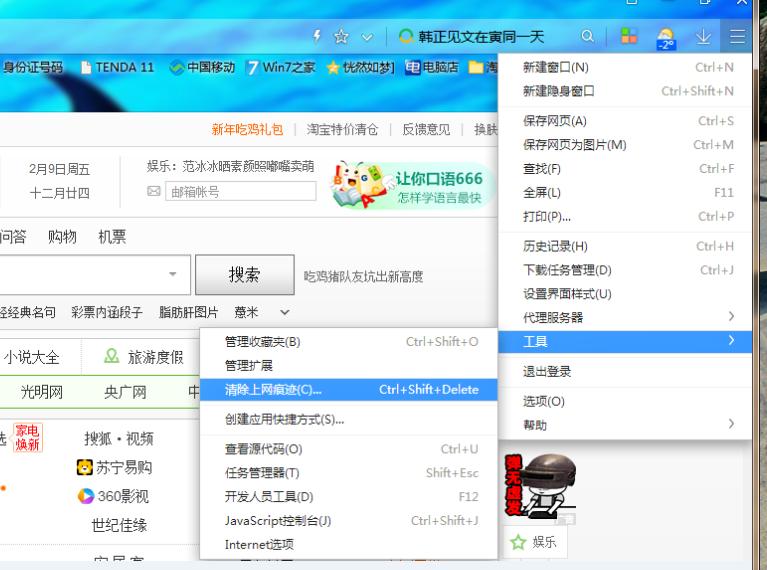Open 选项(O) settings
Viewport: 767px width, 570px height.
pyautogui.click(x=625, y=401)
